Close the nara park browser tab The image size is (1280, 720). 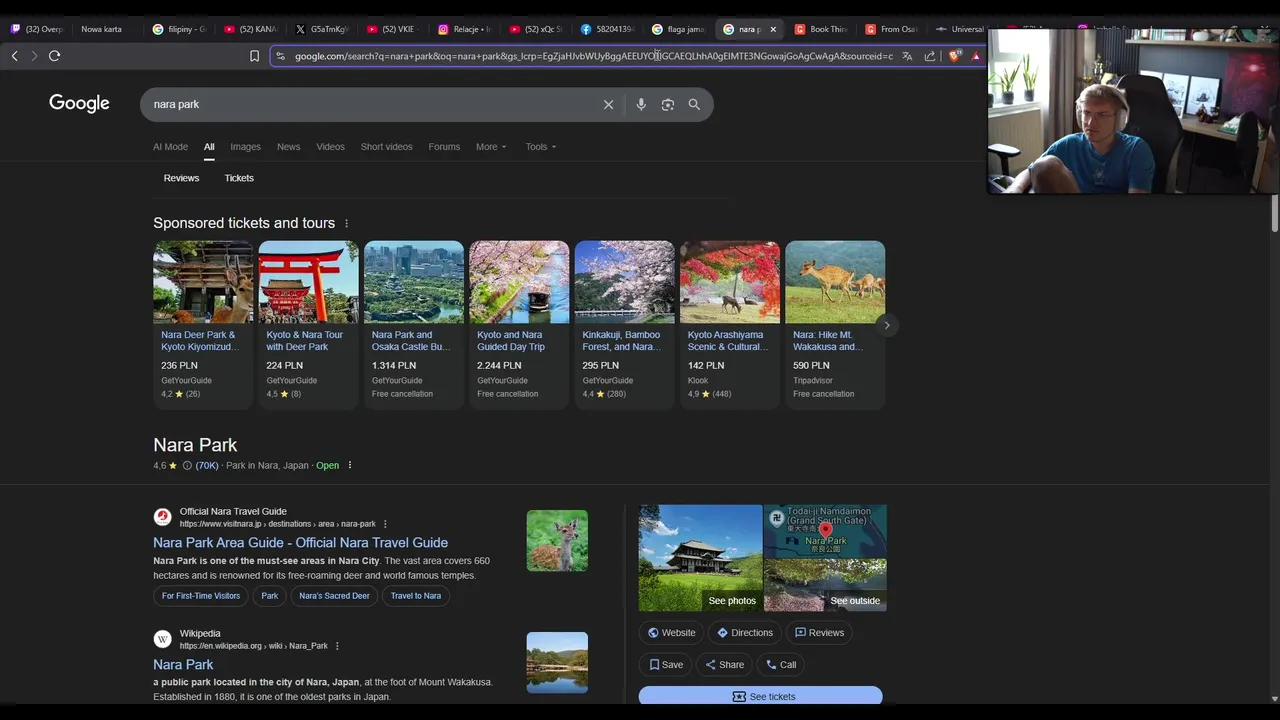coord(773,29)
